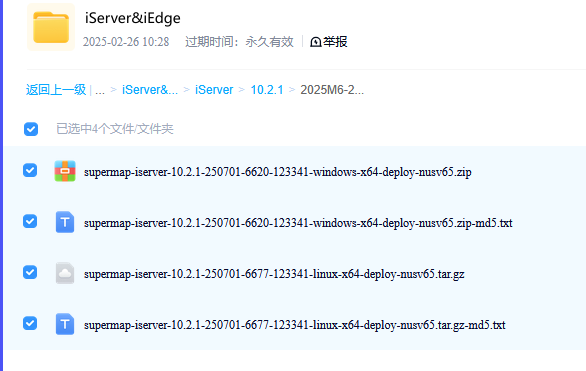Click the text file icon for linux tar.gz-md5.txt
The width and height of the screenshot is (586, 371).
pyautogui.click(x=65, y=324)
